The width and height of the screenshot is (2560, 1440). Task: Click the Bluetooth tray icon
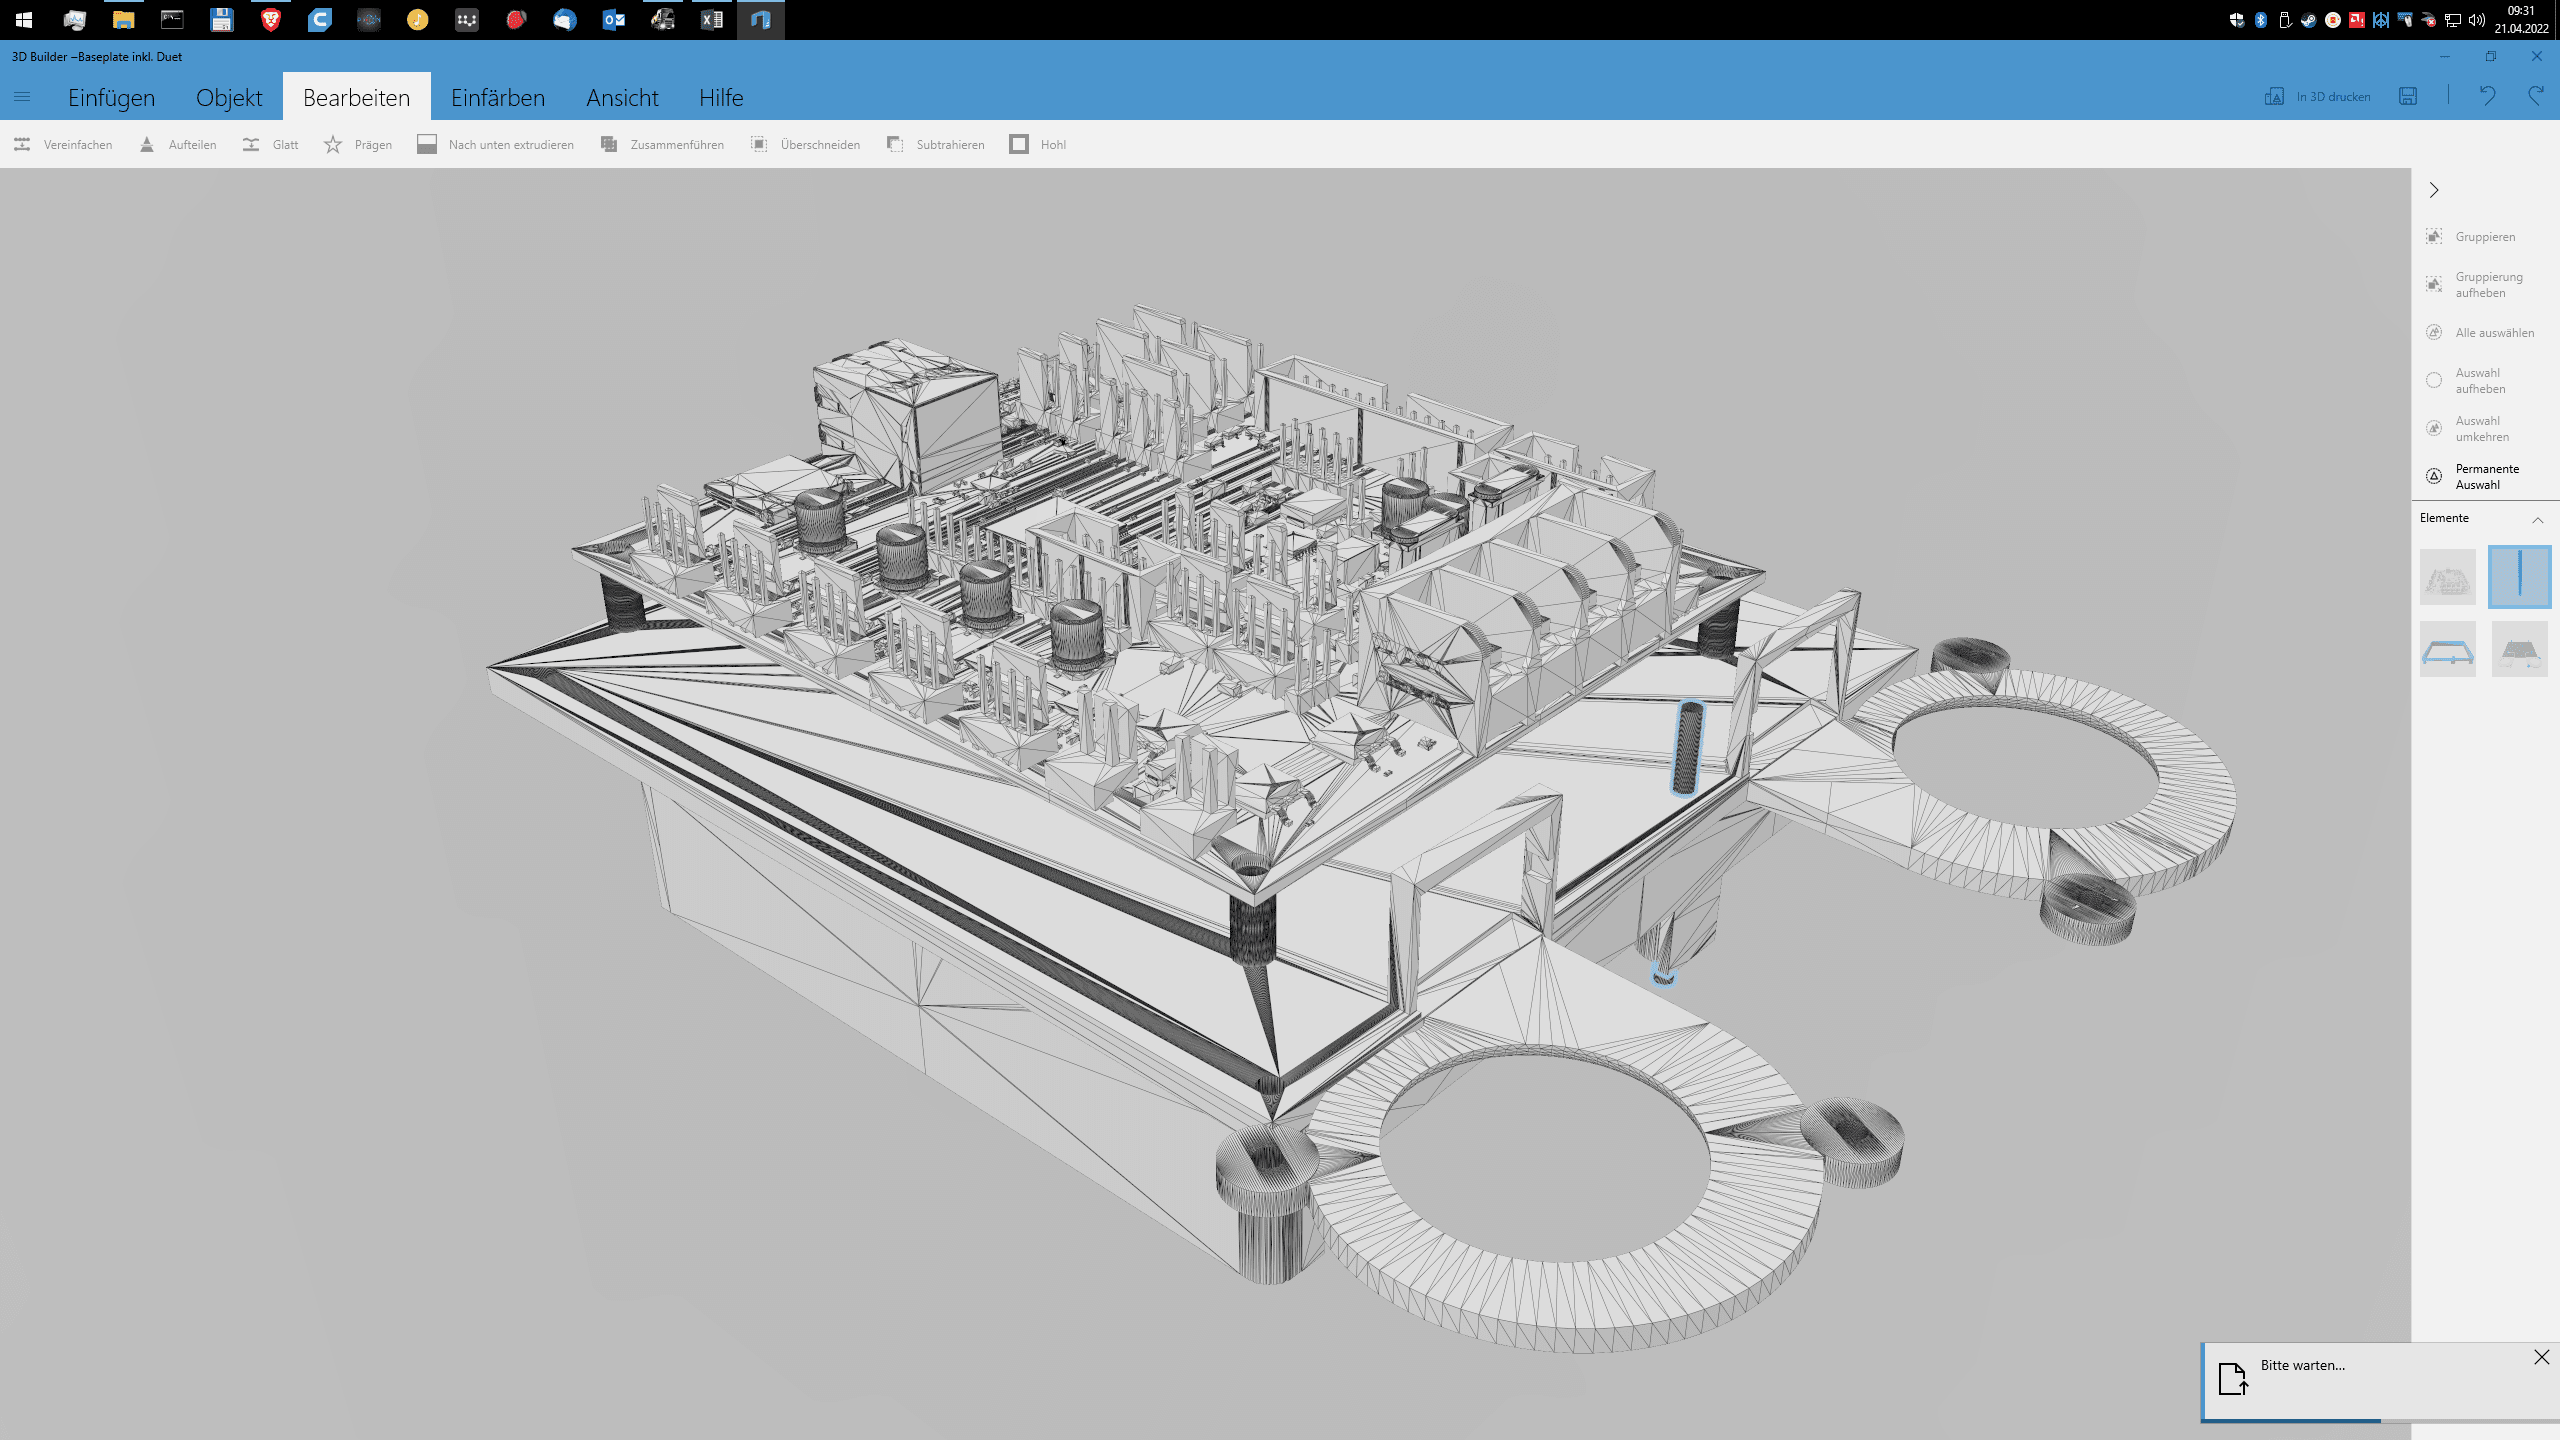pyautogui.click(x=2261, y=20)
